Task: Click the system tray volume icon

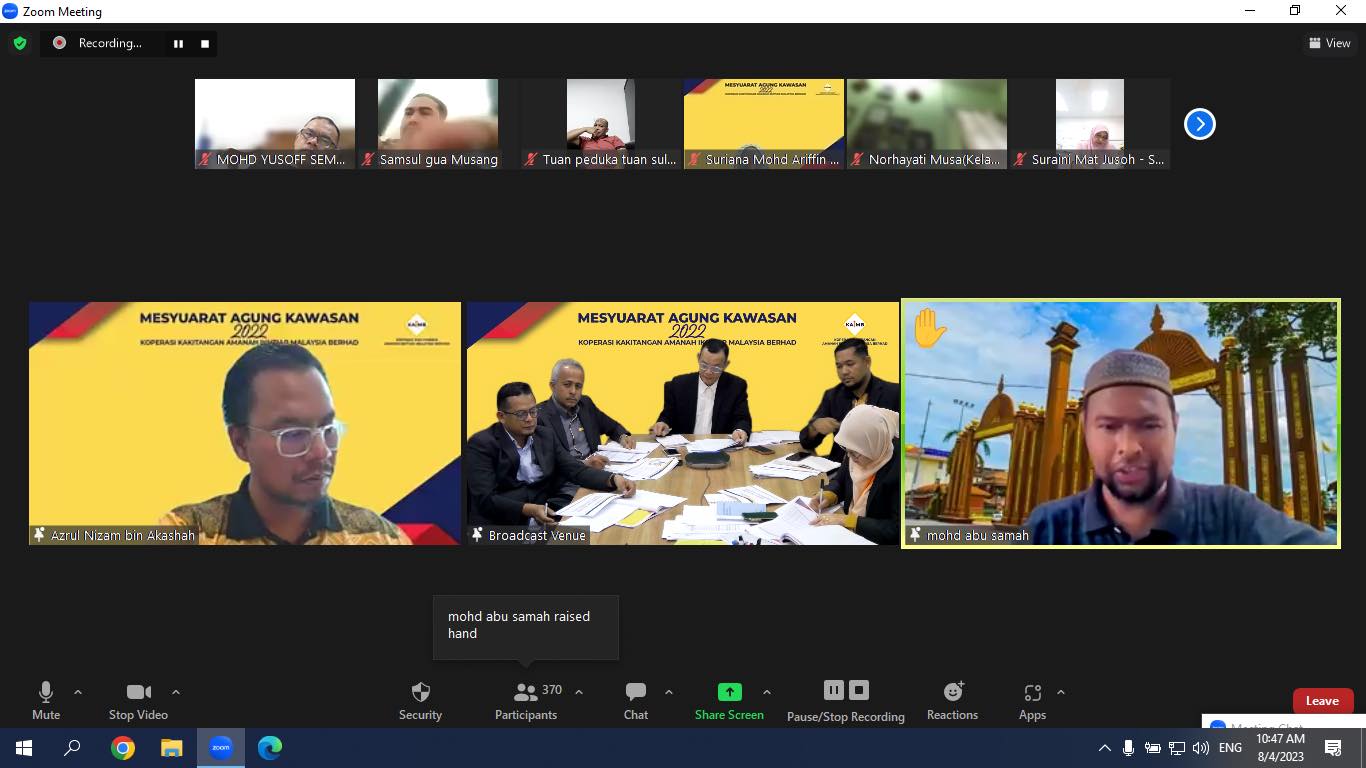Action: 1200,747
